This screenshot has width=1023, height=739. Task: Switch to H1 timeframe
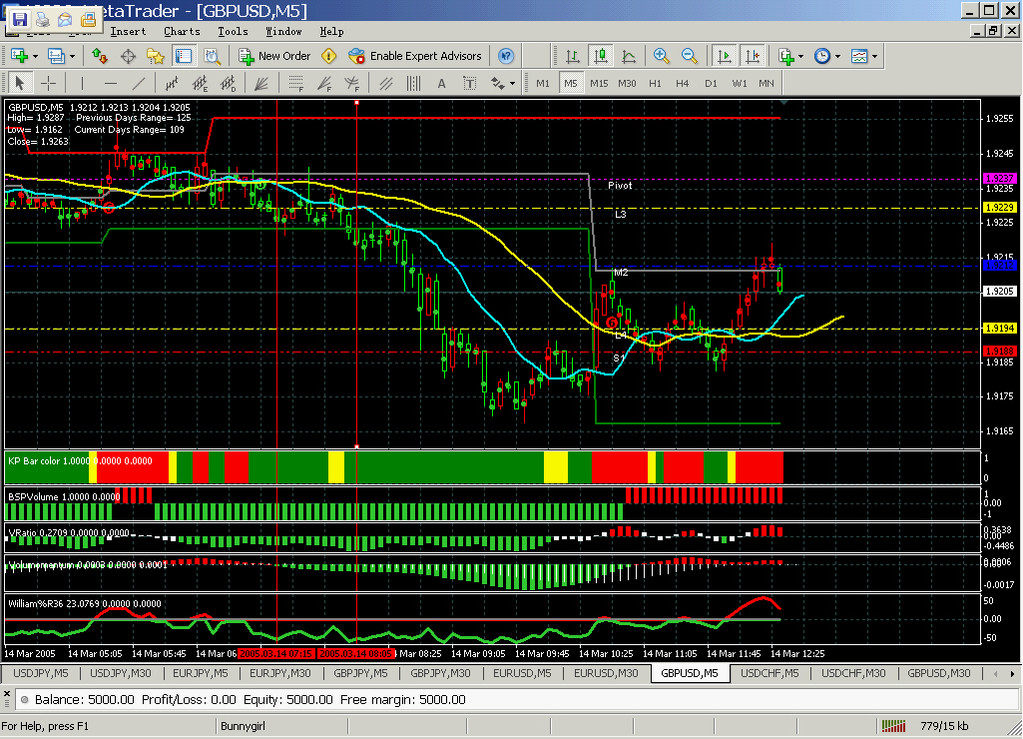pos(655,83)
